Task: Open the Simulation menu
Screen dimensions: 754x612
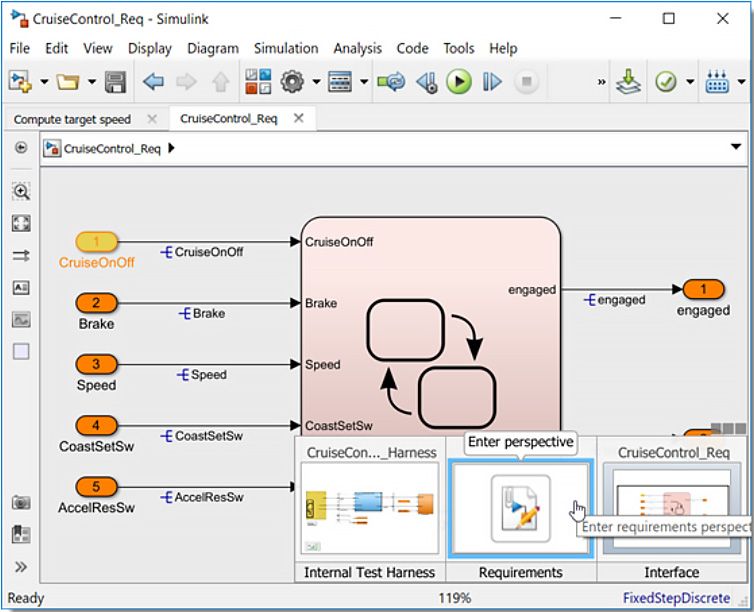Action: point(285,48)
